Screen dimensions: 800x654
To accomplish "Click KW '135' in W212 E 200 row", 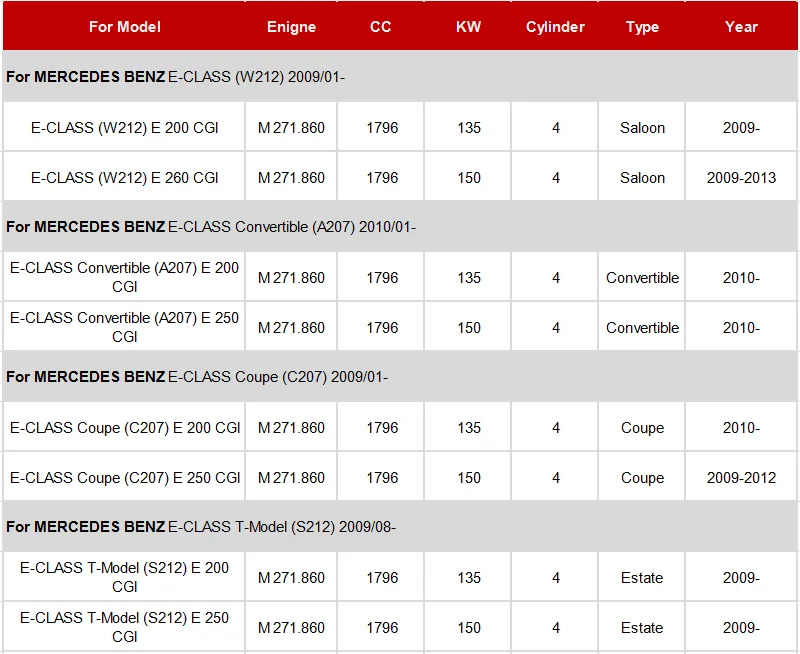I will tap(469, 128).
